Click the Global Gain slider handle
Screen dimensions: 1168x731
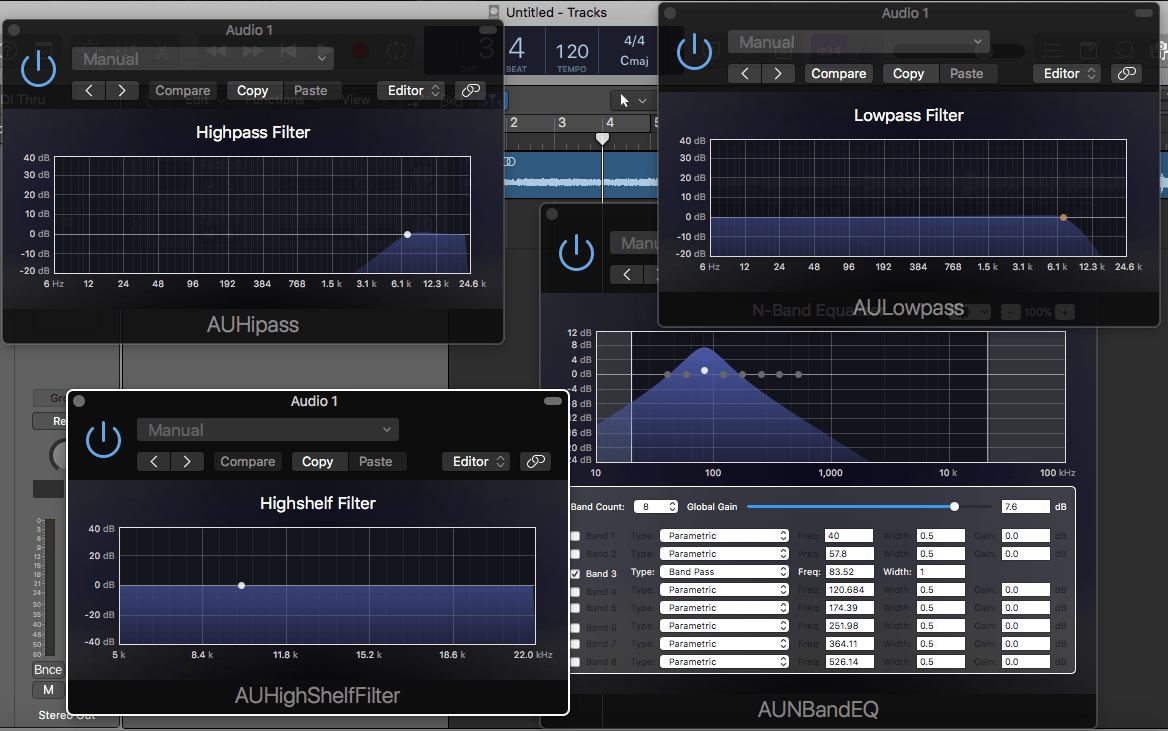[x=955, y=507]
